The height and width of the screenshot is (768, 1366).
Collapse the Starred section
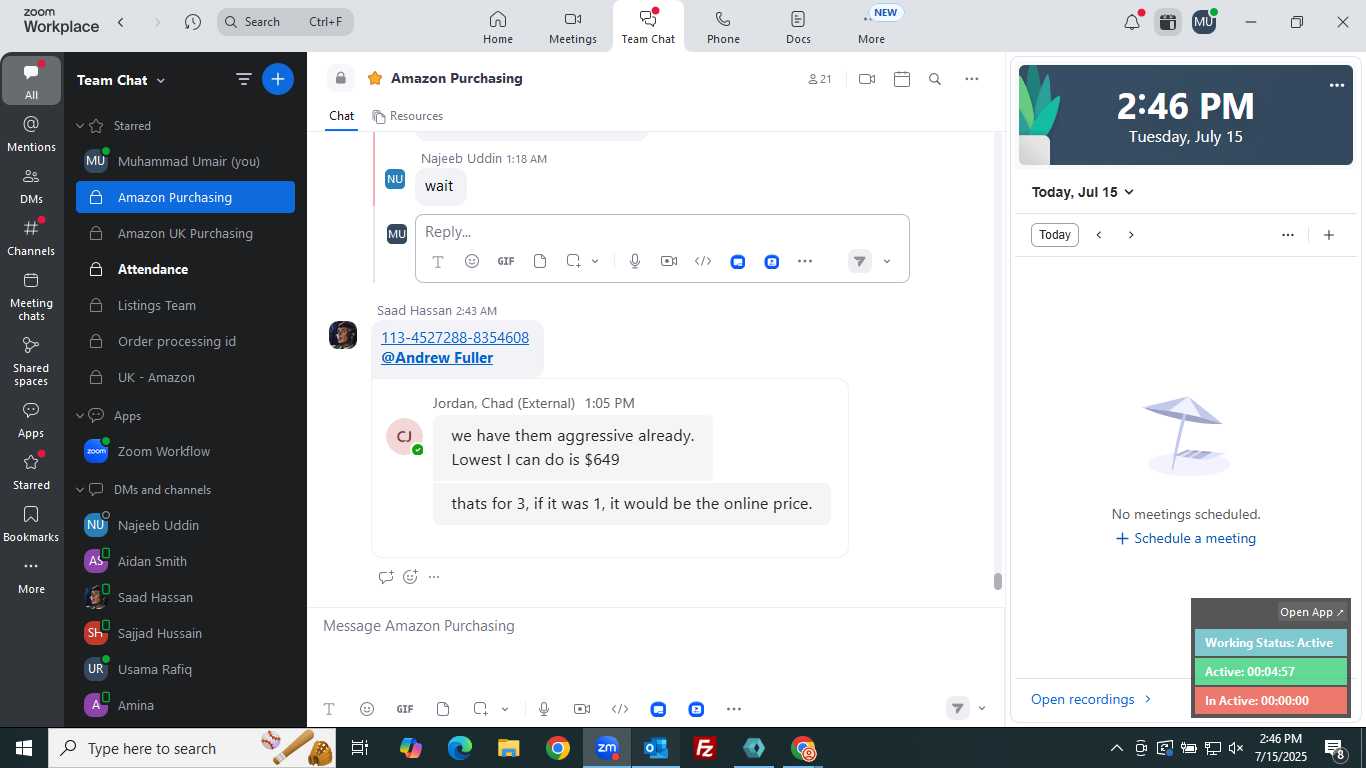(80, 126)
